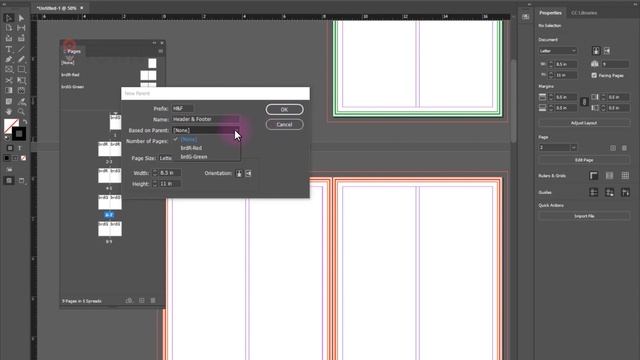Open the Pages panel flyout menu
The width and height of the screenshot is (640, 360).
(160, 51)
